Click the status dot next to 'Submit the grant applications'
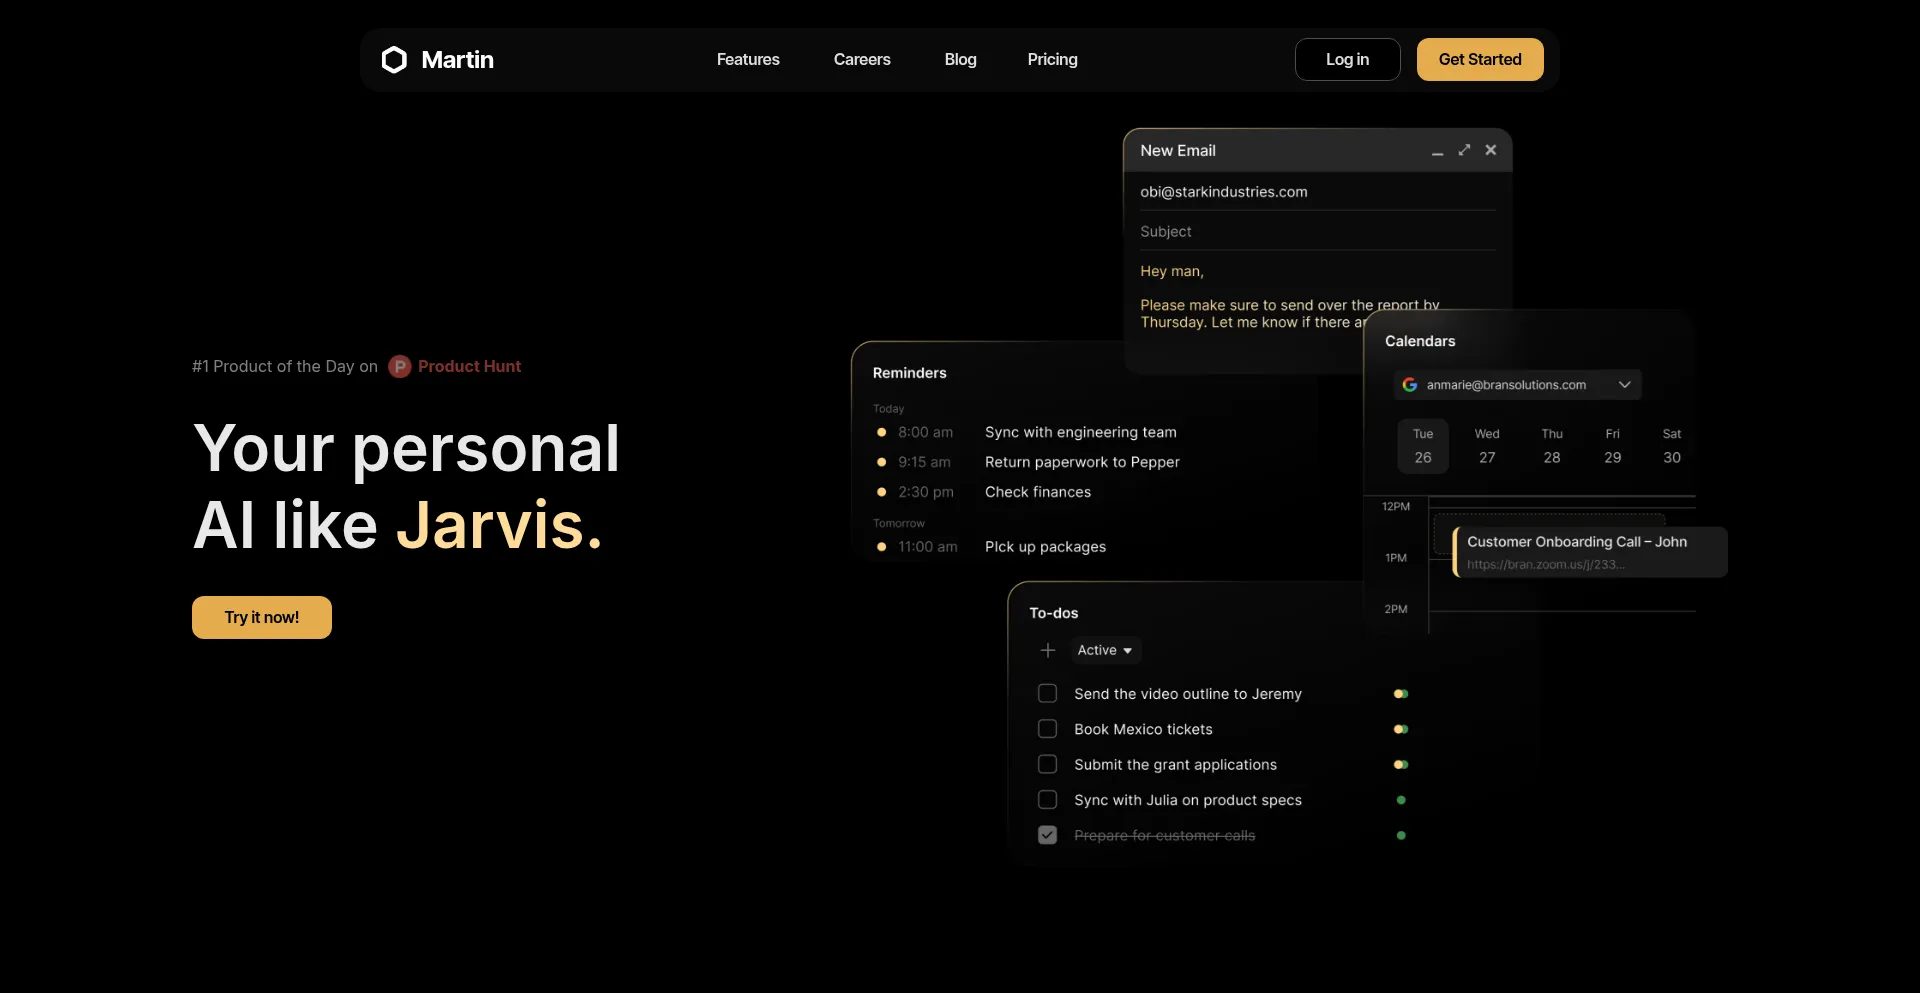The width and height of the screenshot is (1920, 993). tap(1401, 765)
